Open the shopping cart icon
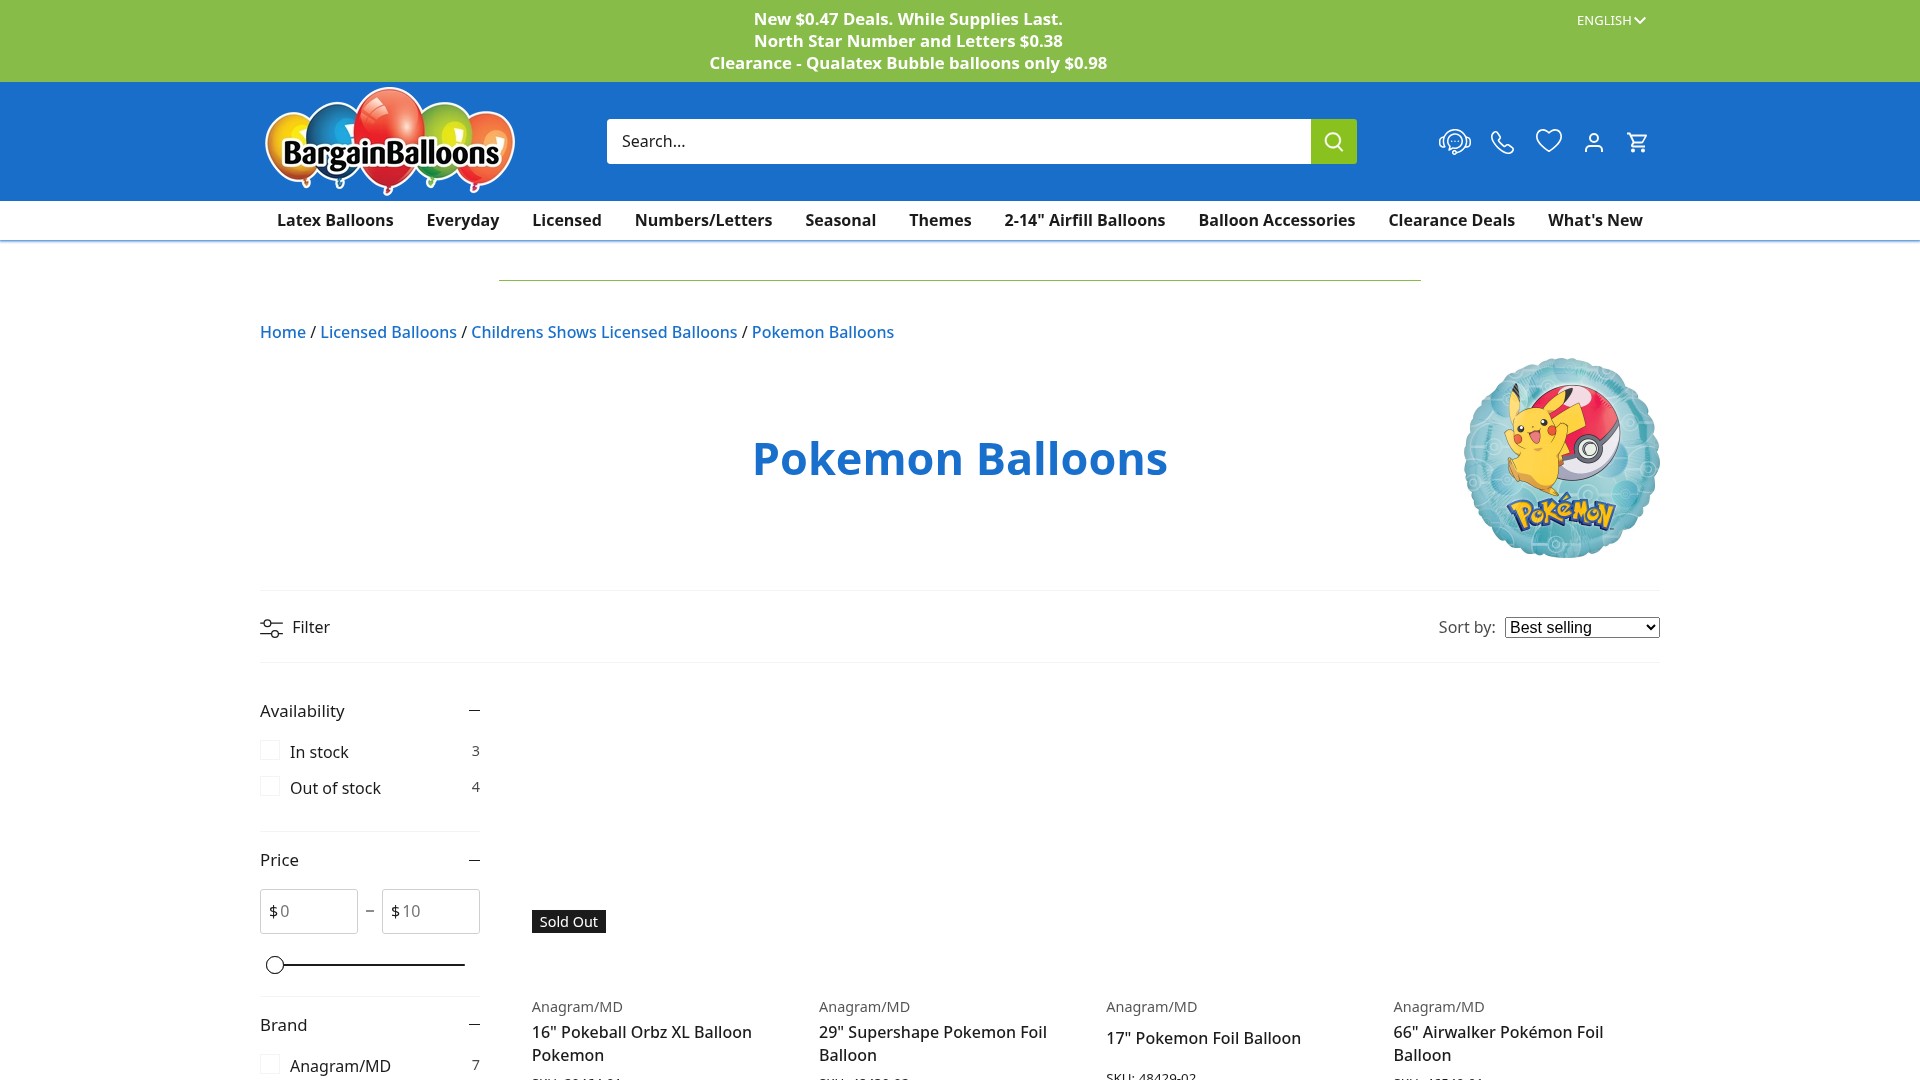 click(x=1637, y=142)
